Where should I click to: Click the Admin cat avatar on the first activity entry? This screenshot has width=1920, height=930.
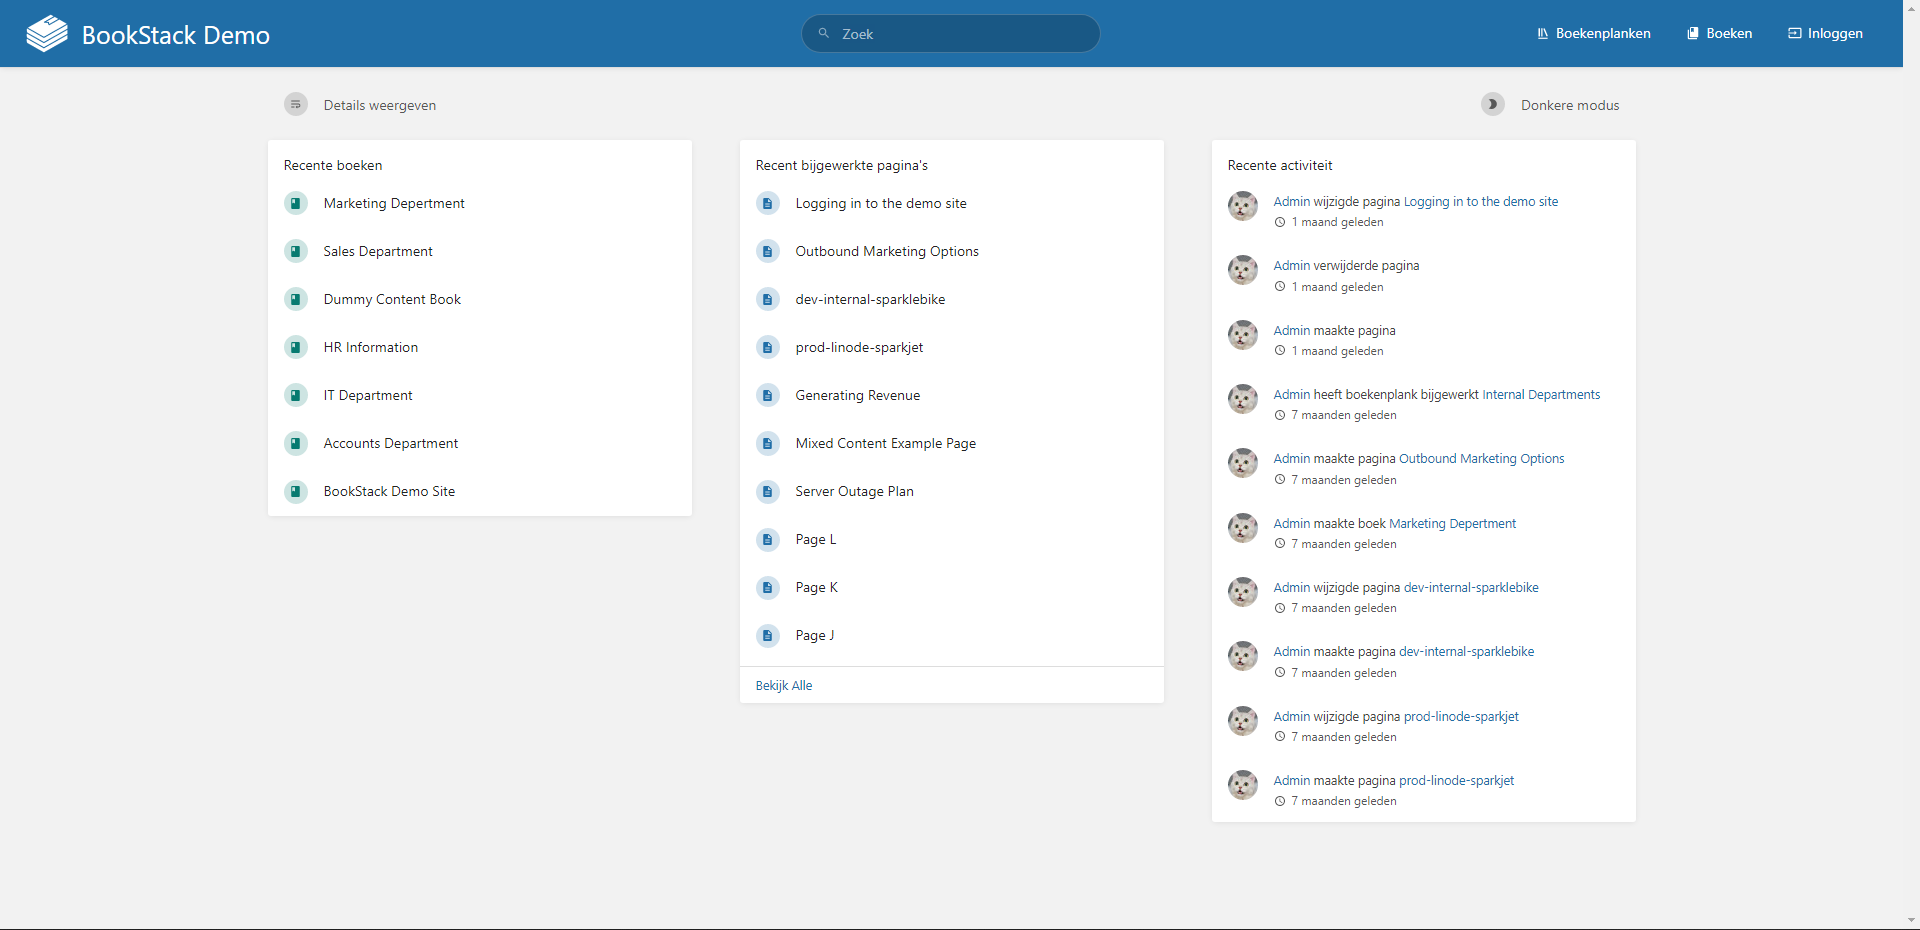click(x=1243, y=207)
